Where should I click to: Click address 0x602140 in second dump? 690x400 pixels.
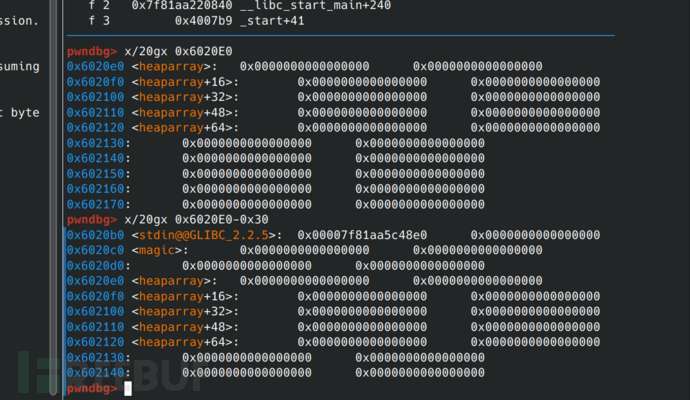coord(95,373)
